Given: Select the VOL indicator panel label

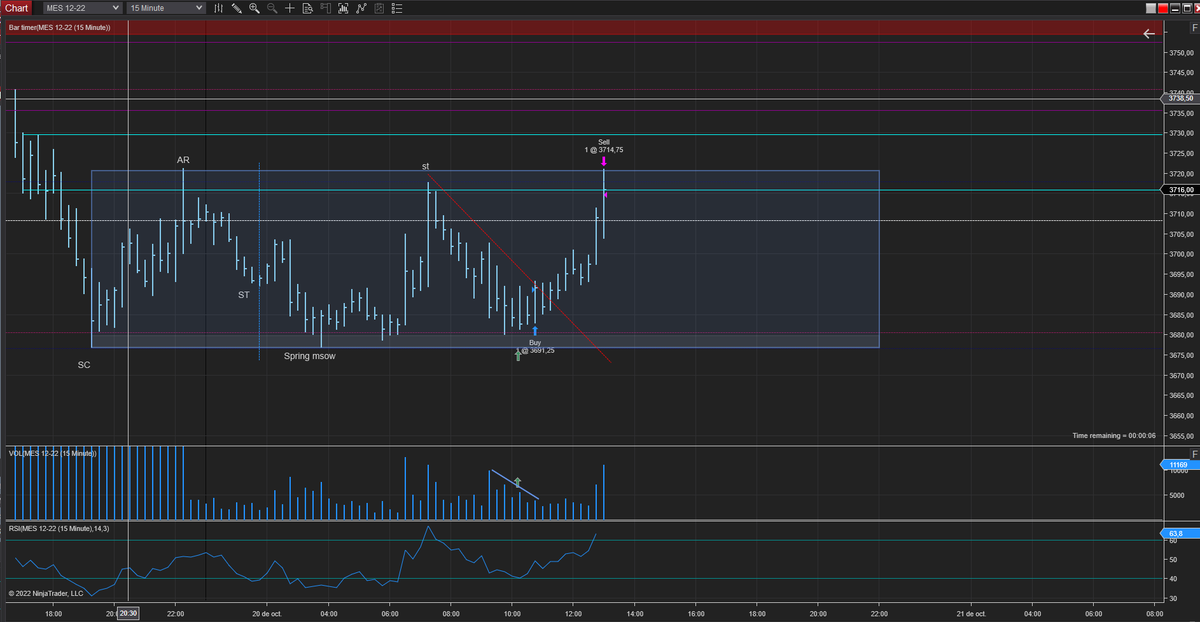Looking at the screenshot, I should [51, 453].
